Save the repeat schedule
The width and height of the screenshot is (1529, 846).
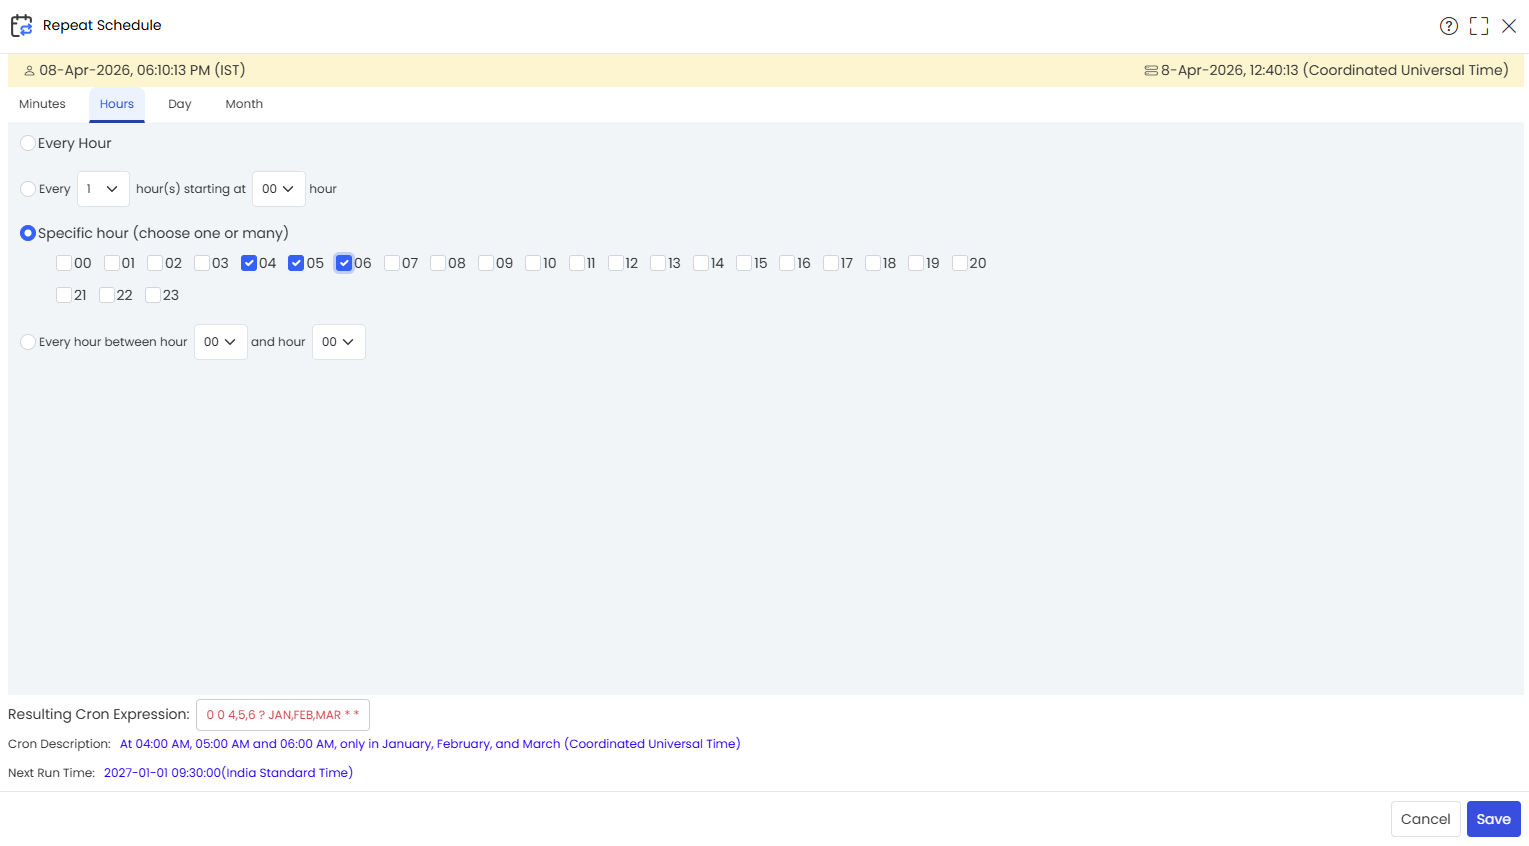pos(1494,819)
